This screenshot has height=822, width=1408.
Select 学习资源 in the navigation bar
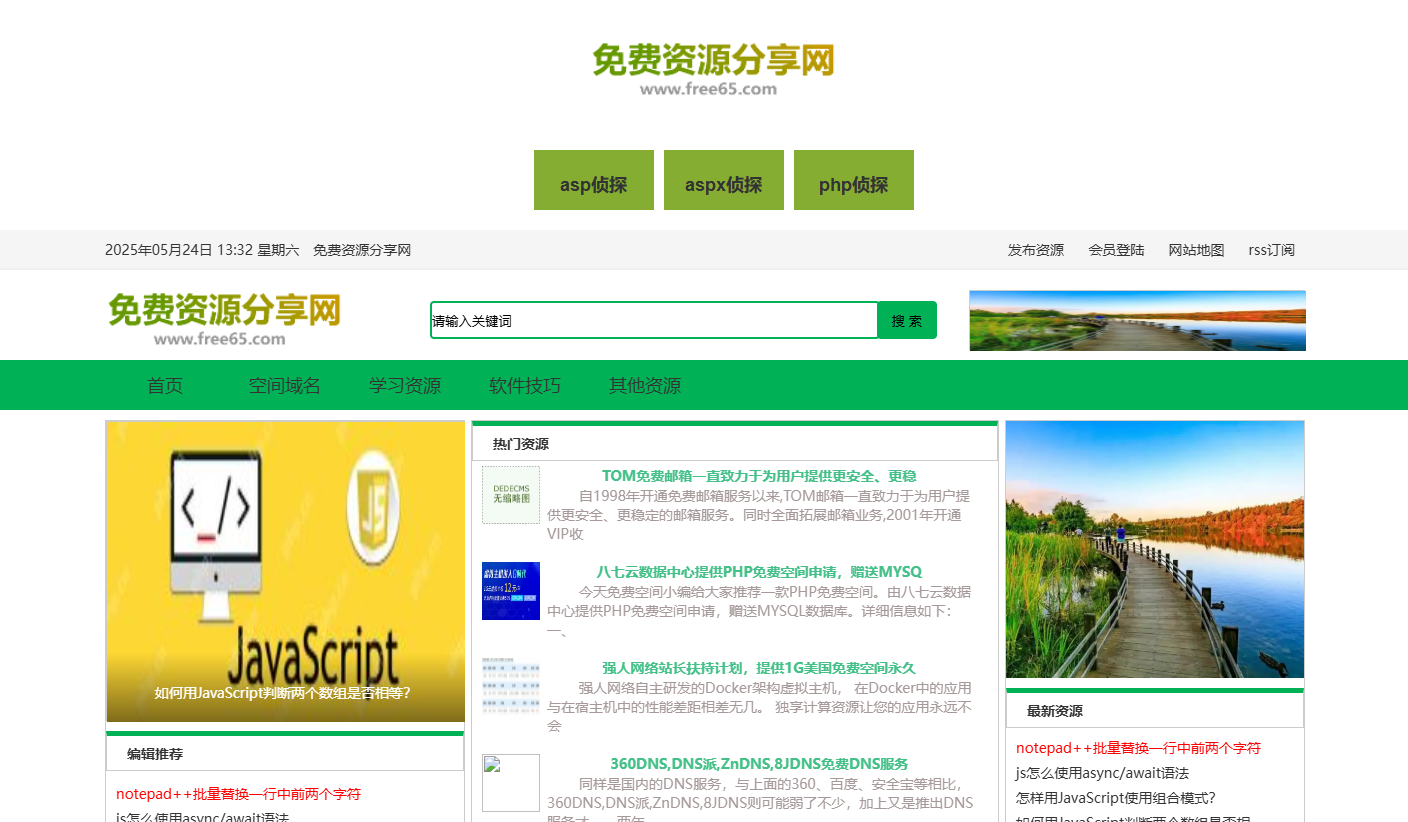click(405, 386)
